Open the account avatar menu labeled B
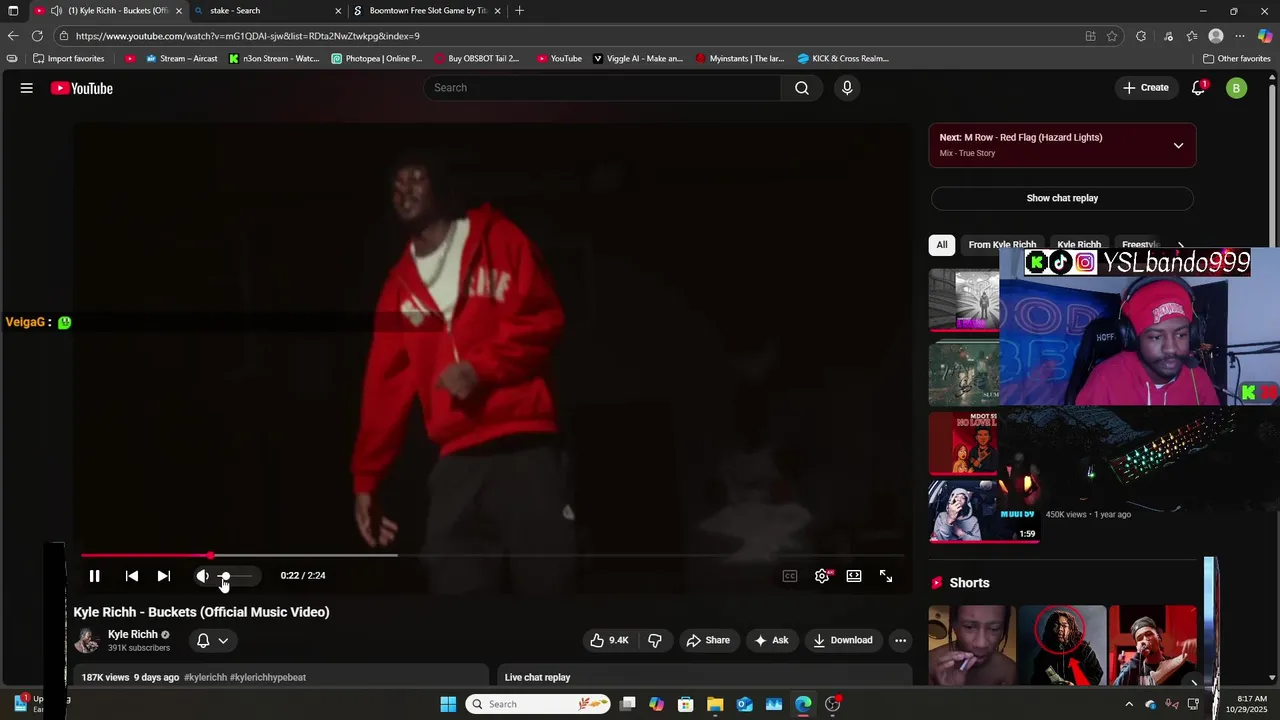The height and width of the screenshot is (720, 1280). tap(1237, 88)
